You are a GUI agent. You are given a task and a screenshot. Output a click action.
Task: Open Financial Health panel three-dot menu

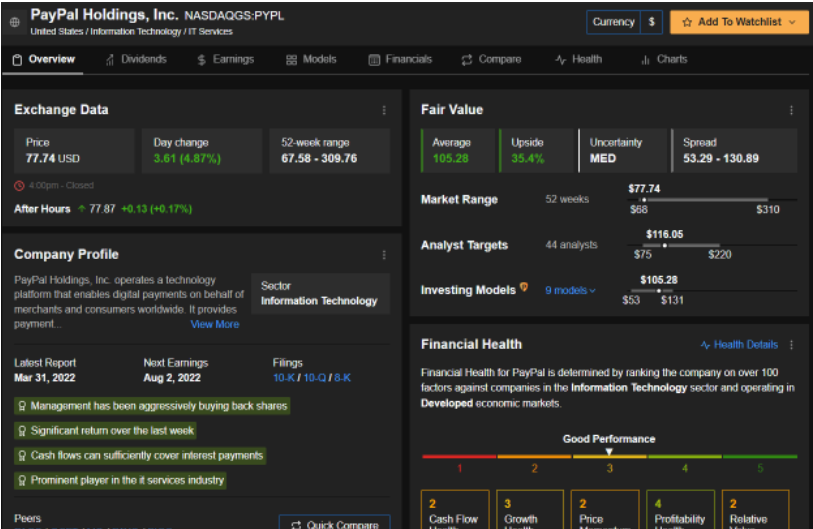click(791, 345)
